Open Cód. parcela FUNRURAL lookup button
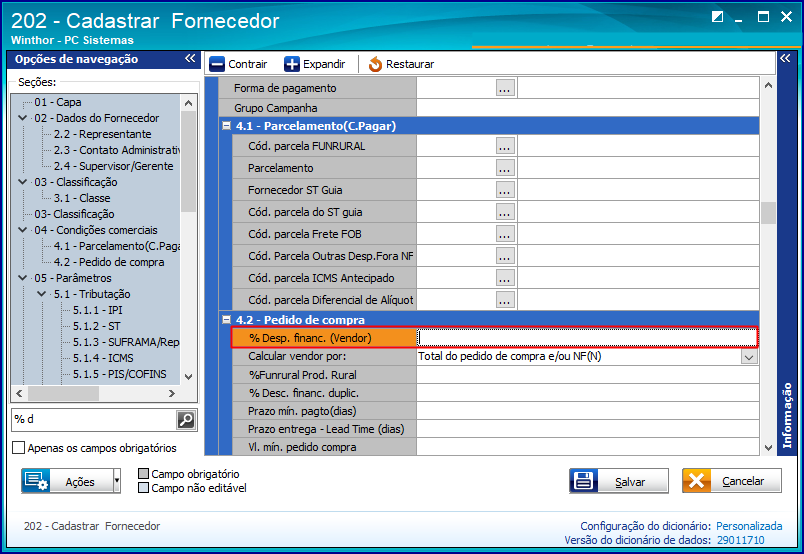Viewport: 804px width, 554px height. (x=505, y=146)
